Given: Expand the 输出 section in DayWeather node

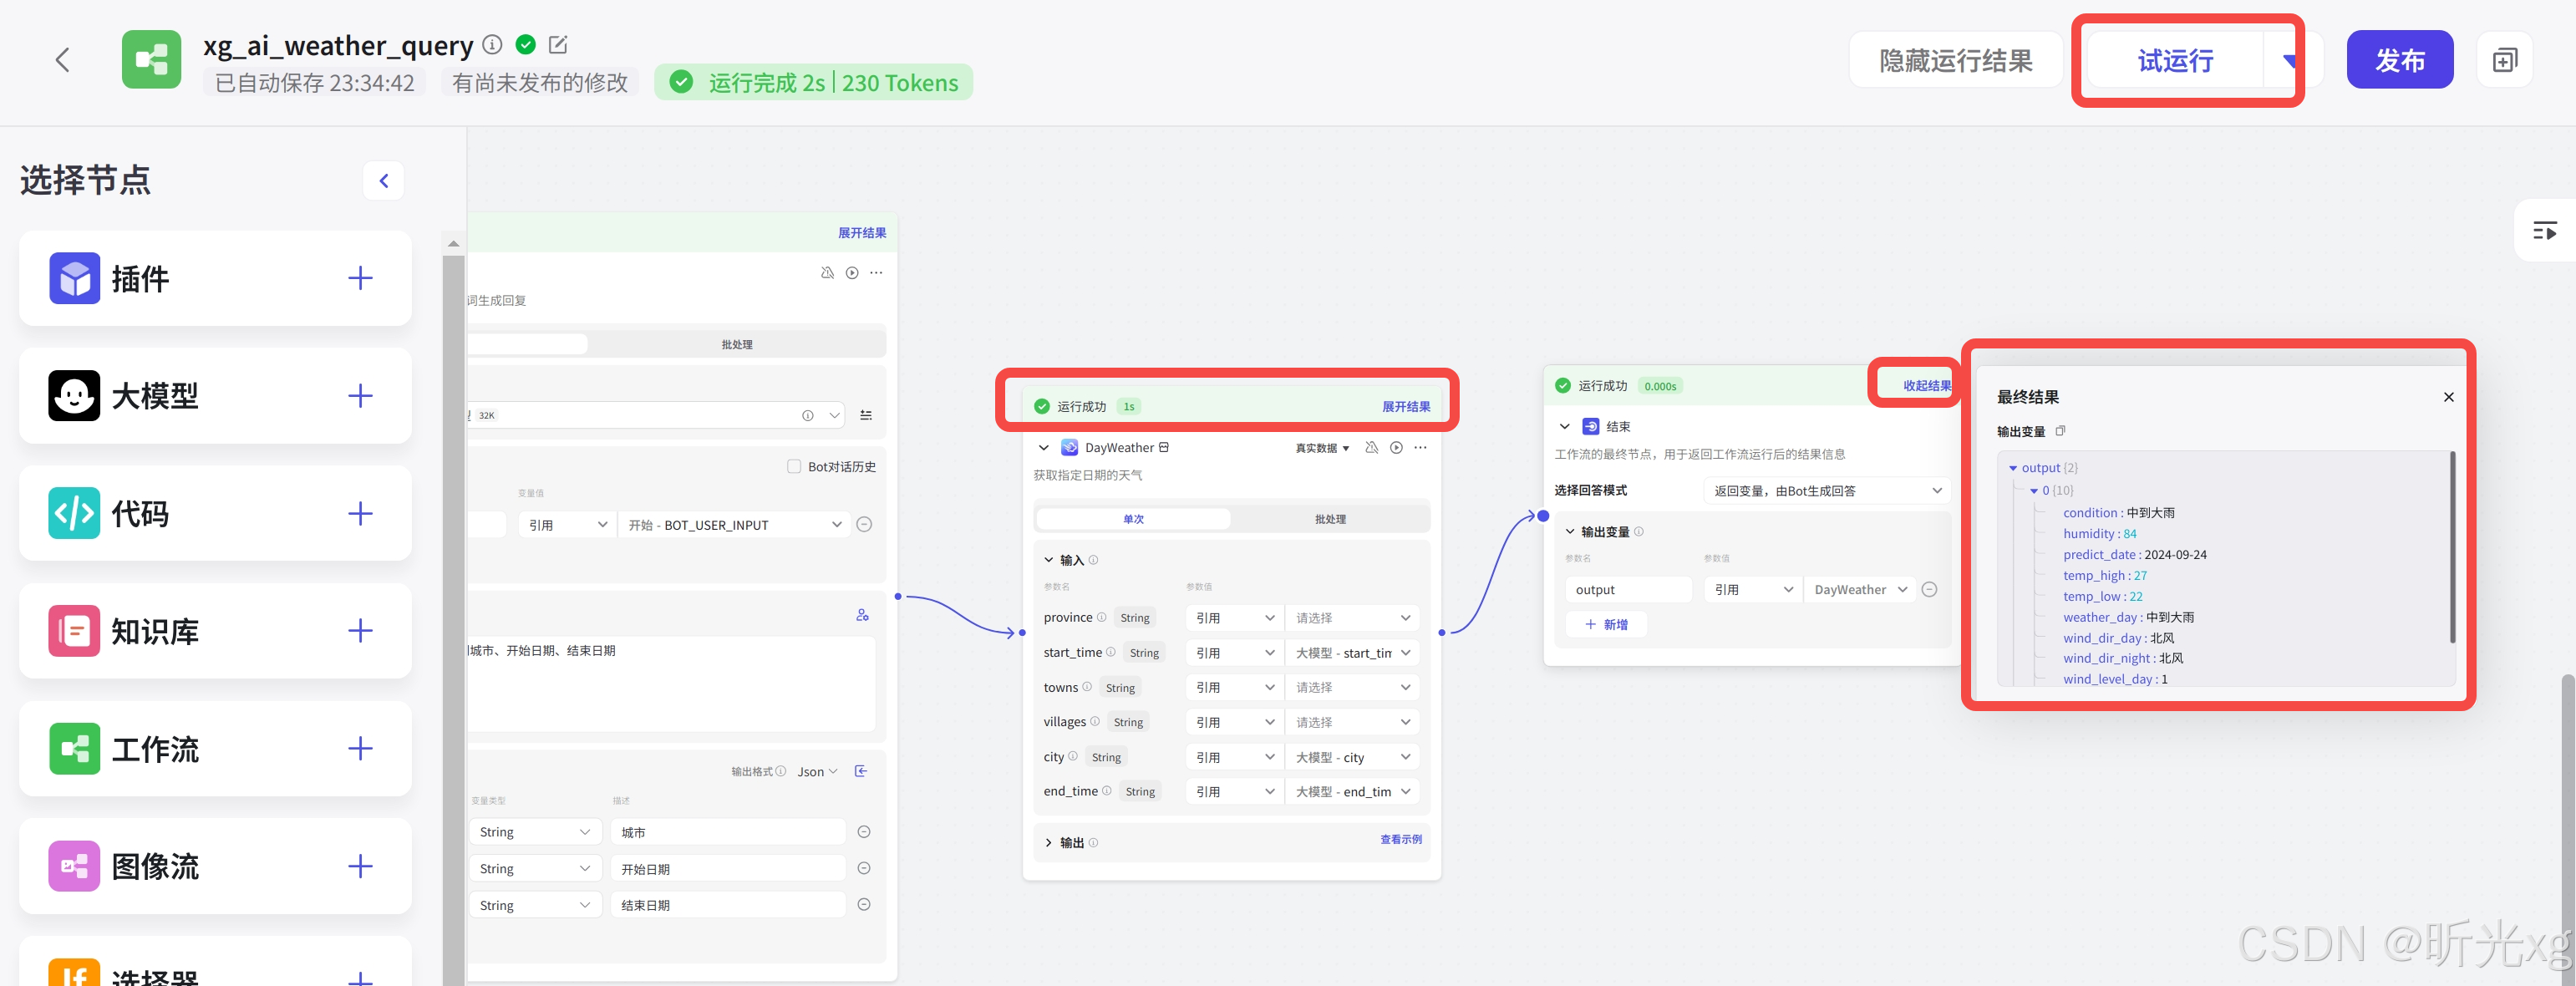Looking at the screenshot, I should point(1049,843).
